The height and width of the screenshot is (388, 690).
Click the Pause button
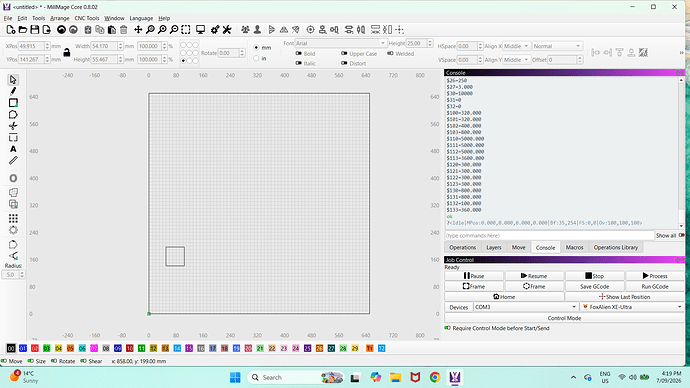[x=474, y=276]
